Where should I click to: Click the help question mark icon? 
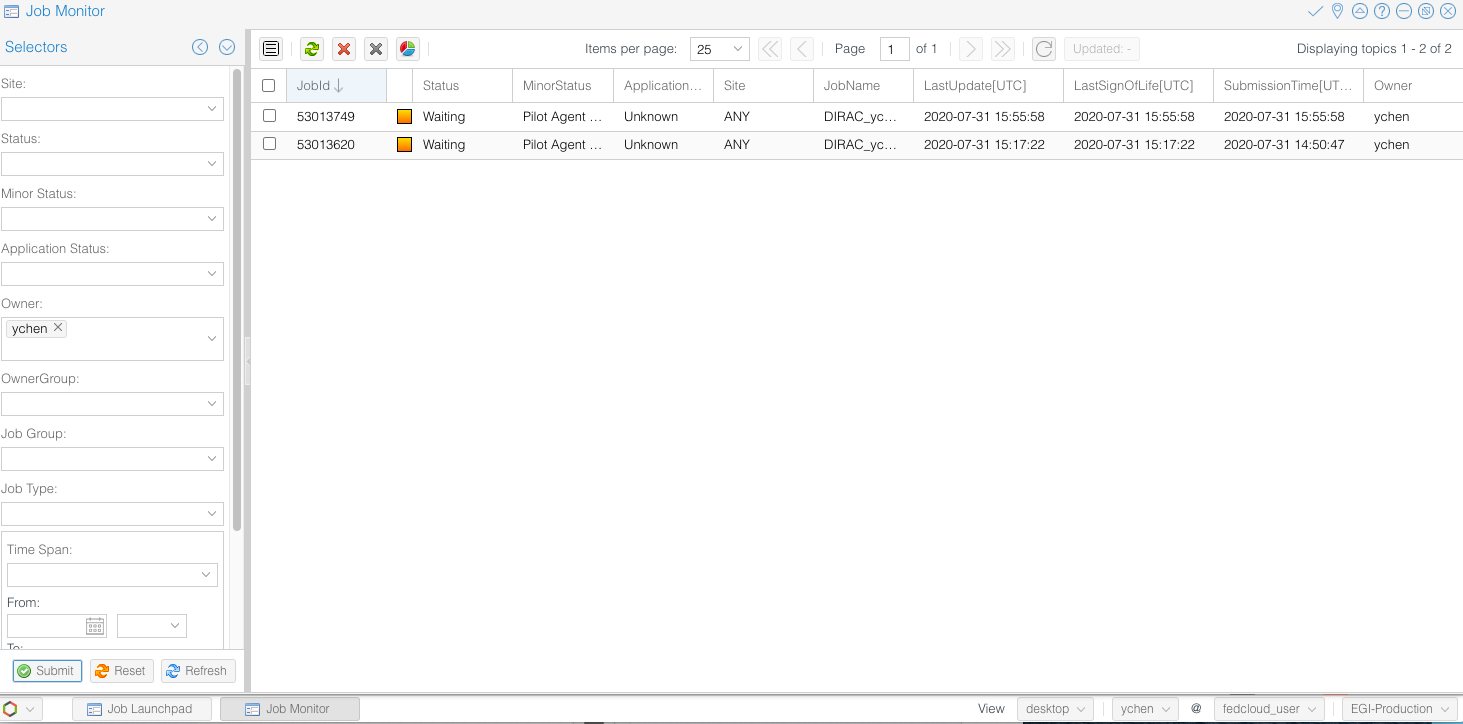(x=1382, y=12)
